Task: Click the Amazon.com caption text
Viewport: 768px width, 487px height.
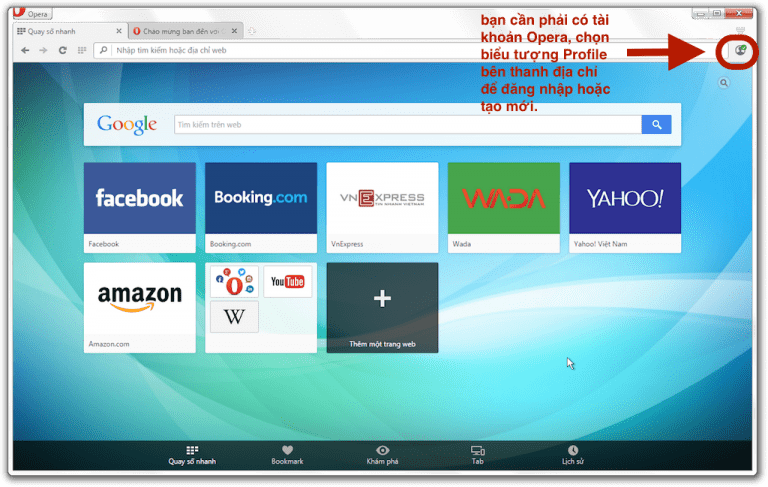Action: 109,344
